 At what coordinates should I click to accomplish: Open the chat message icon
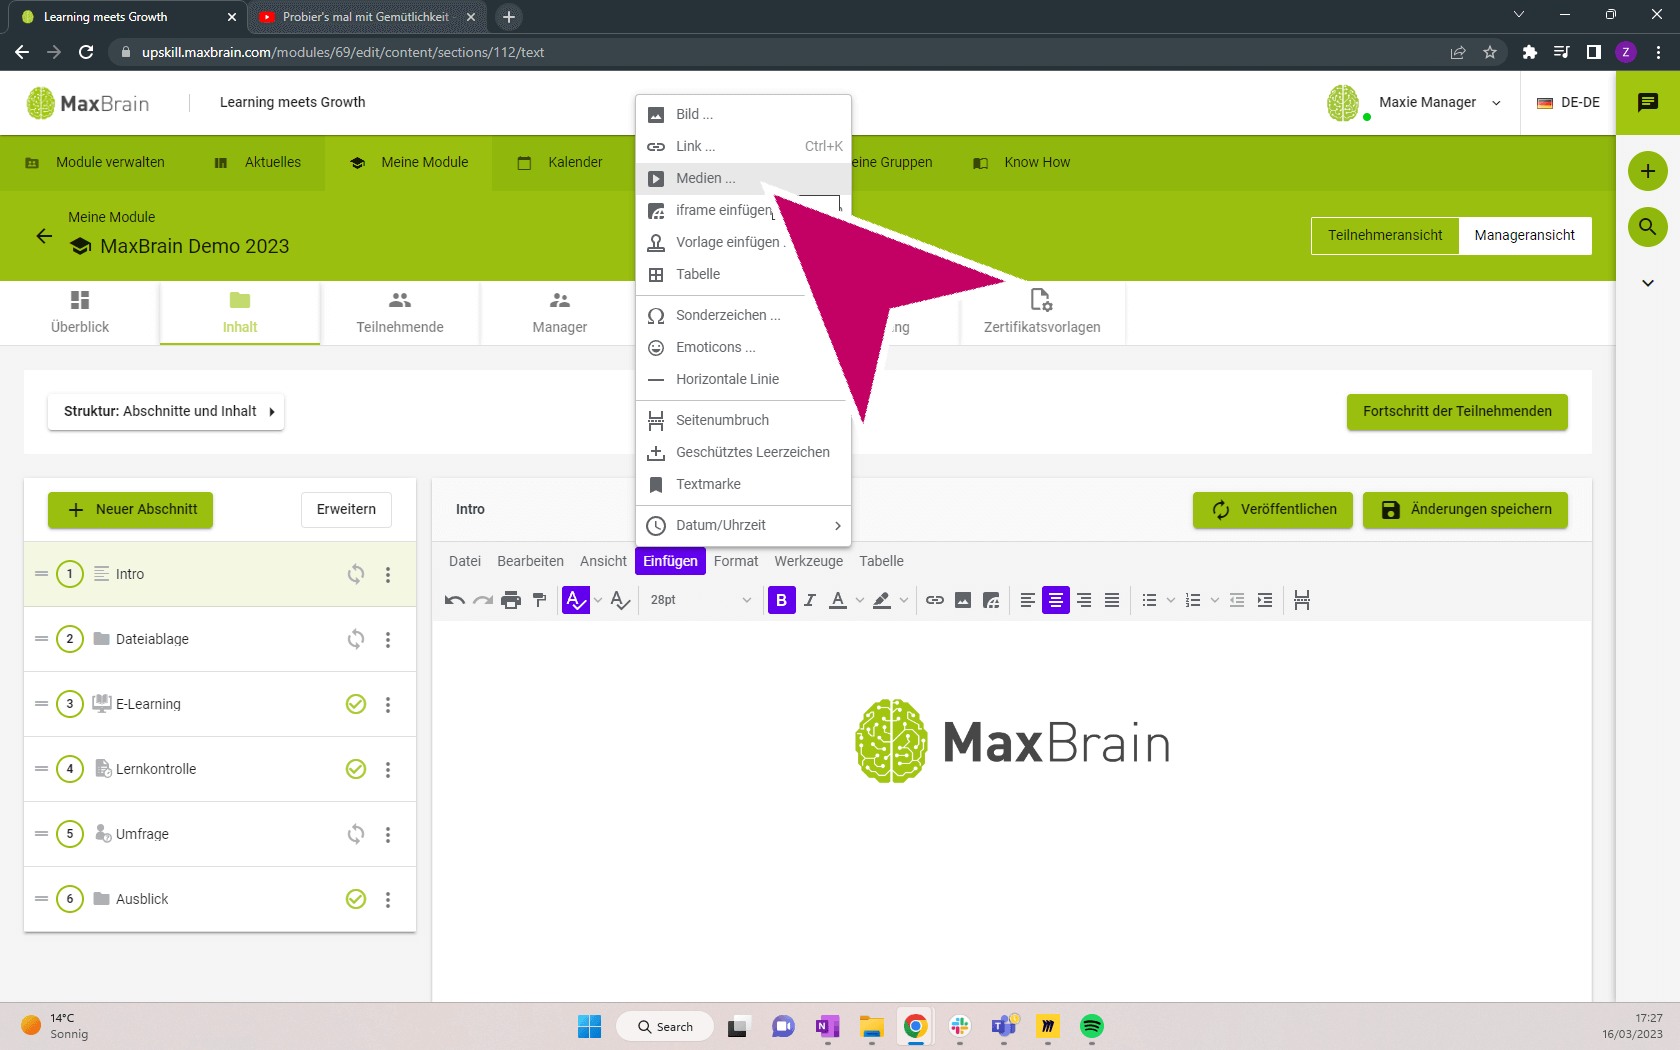[1648, 103]
